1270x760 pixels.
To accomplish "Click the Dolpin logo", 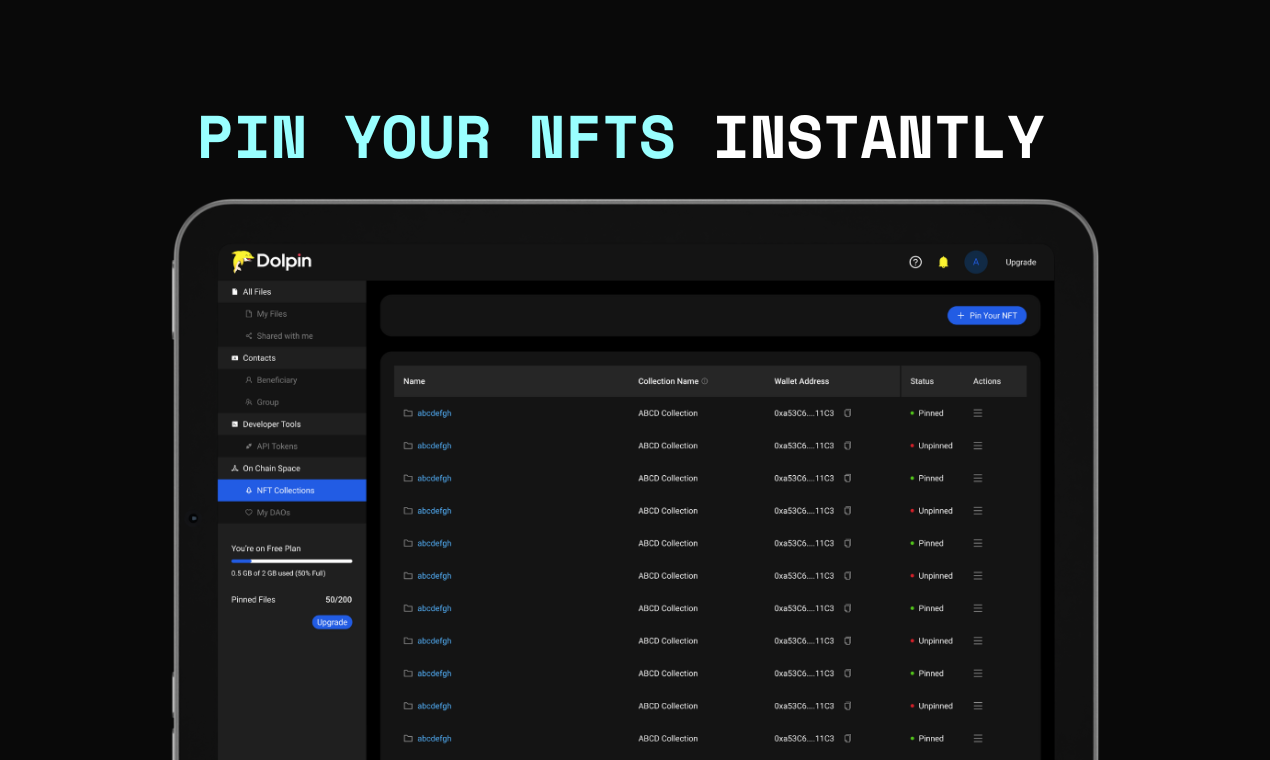I will coord(272,261).
